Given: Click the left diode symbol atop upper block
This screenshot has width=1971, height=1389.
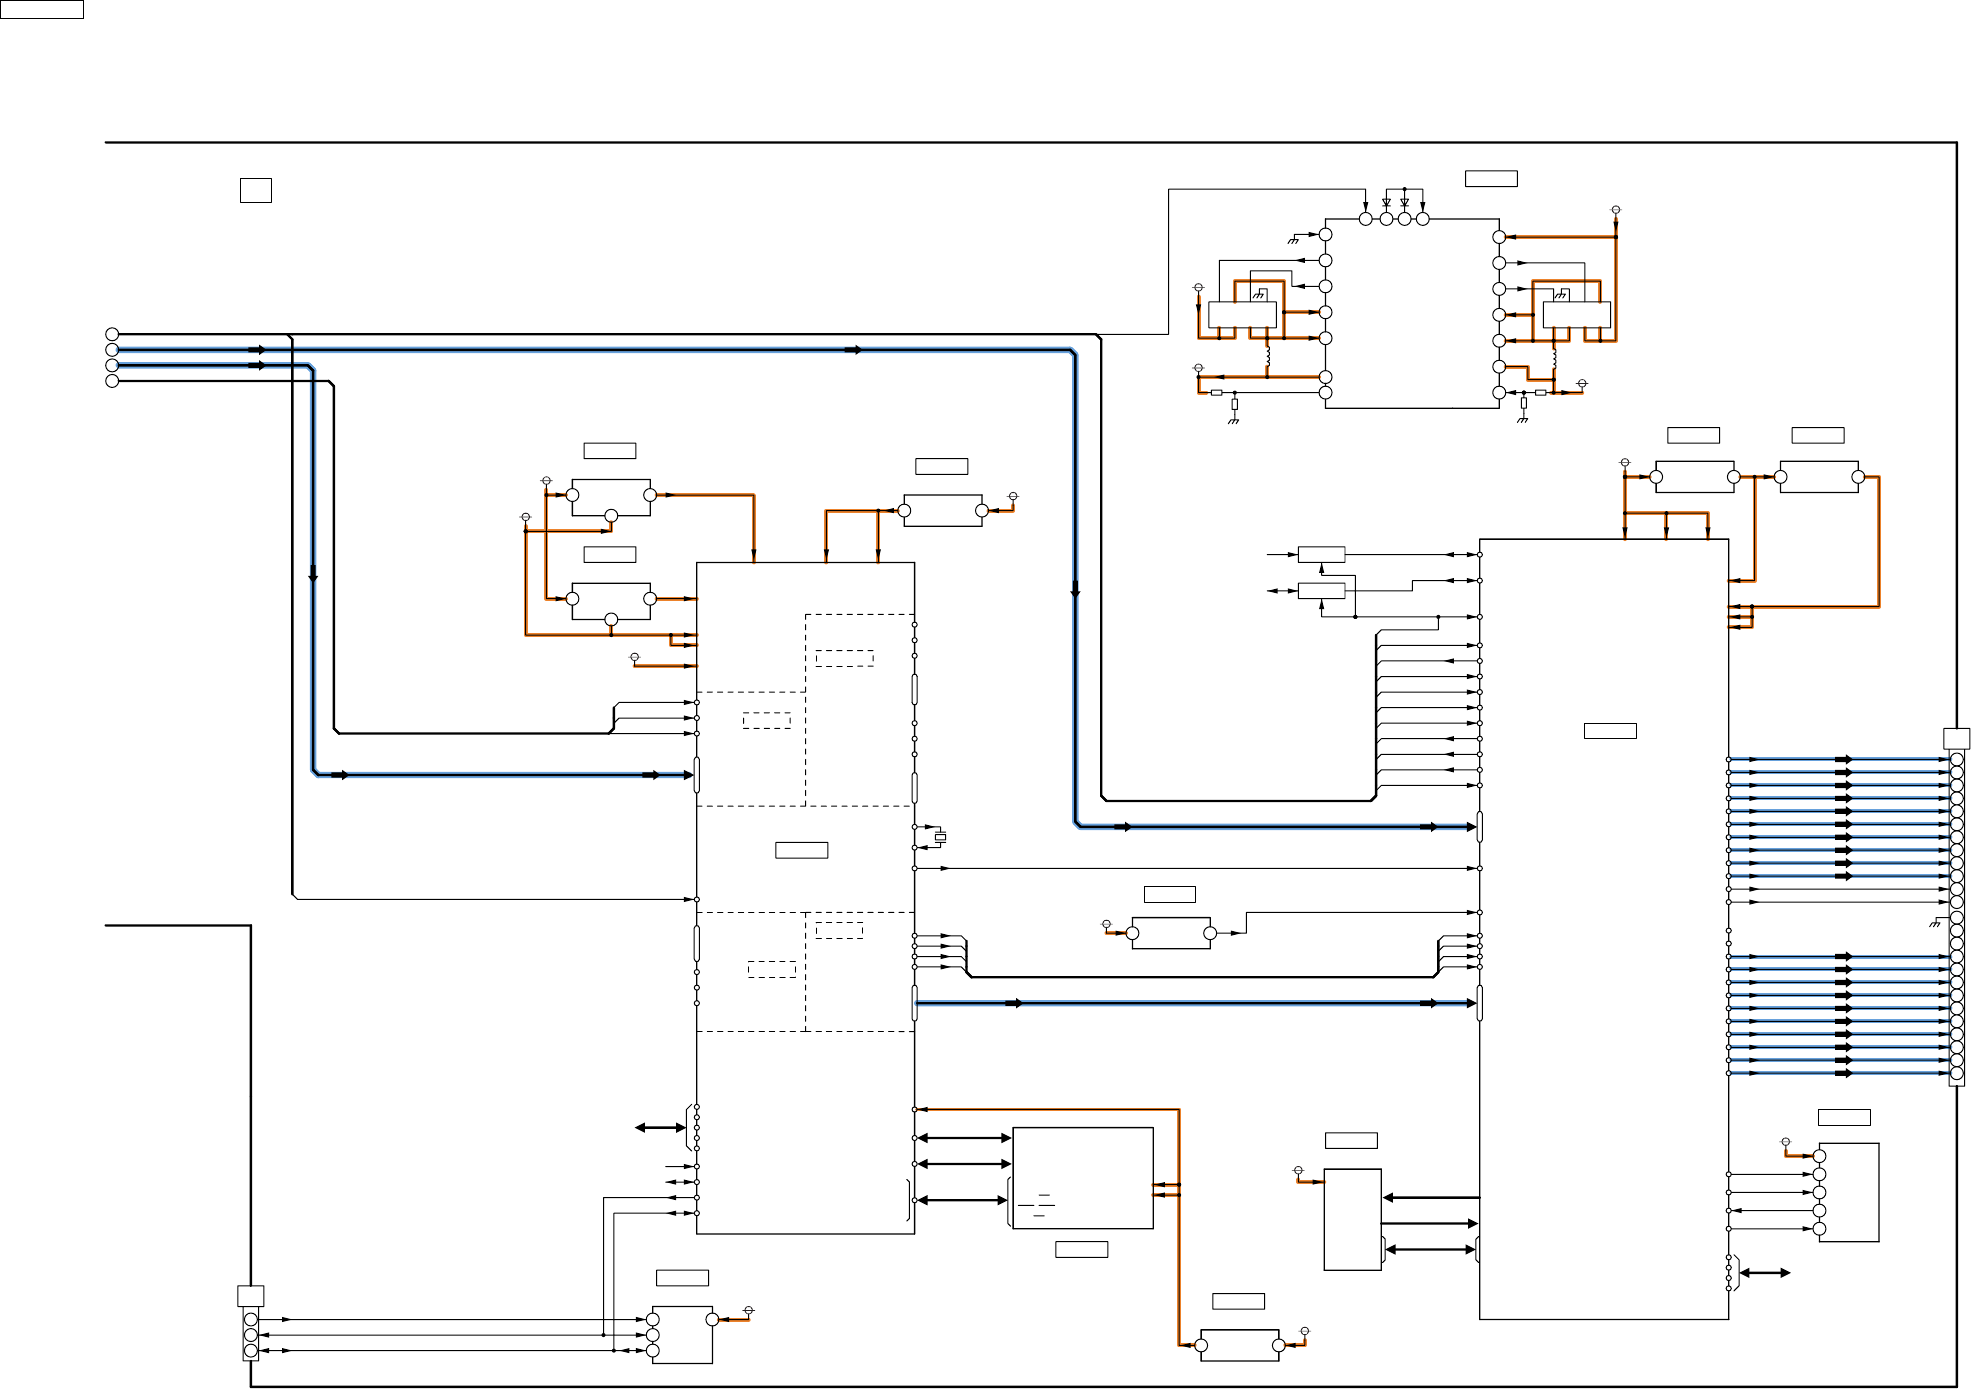Looking at the screenshot, I should click(1386, 203).
